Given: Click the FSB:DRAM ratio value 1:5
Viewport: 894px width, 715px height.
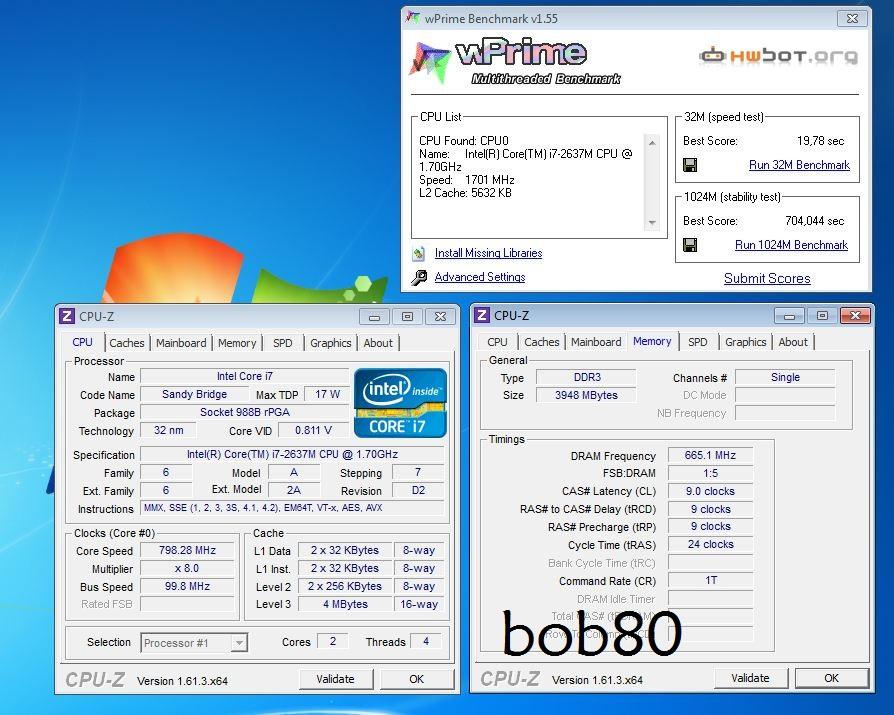Looking at the screenshot, I should click(710, 473).
